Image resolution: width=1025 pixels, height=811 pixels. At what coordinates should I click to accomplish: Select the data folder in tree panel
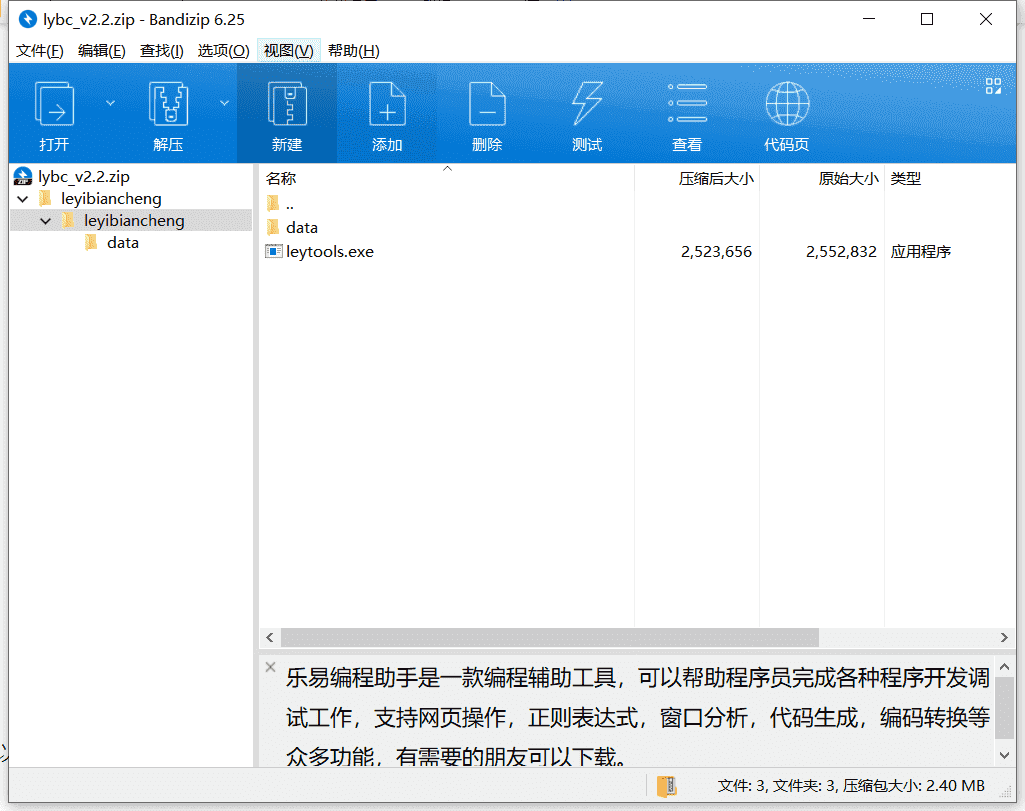123,243
